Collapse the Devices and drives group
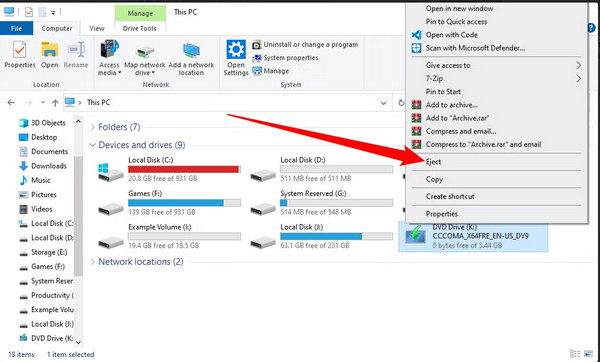This screenshot has width=600, height=362. (92, 145)
